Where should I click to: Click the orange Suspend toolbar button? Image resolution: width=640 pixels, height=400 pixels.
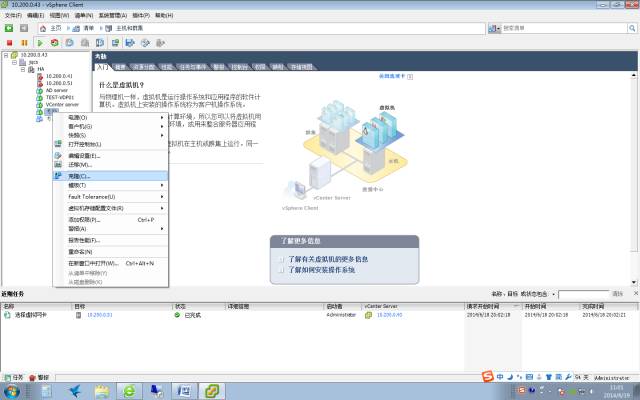point(24,43)
